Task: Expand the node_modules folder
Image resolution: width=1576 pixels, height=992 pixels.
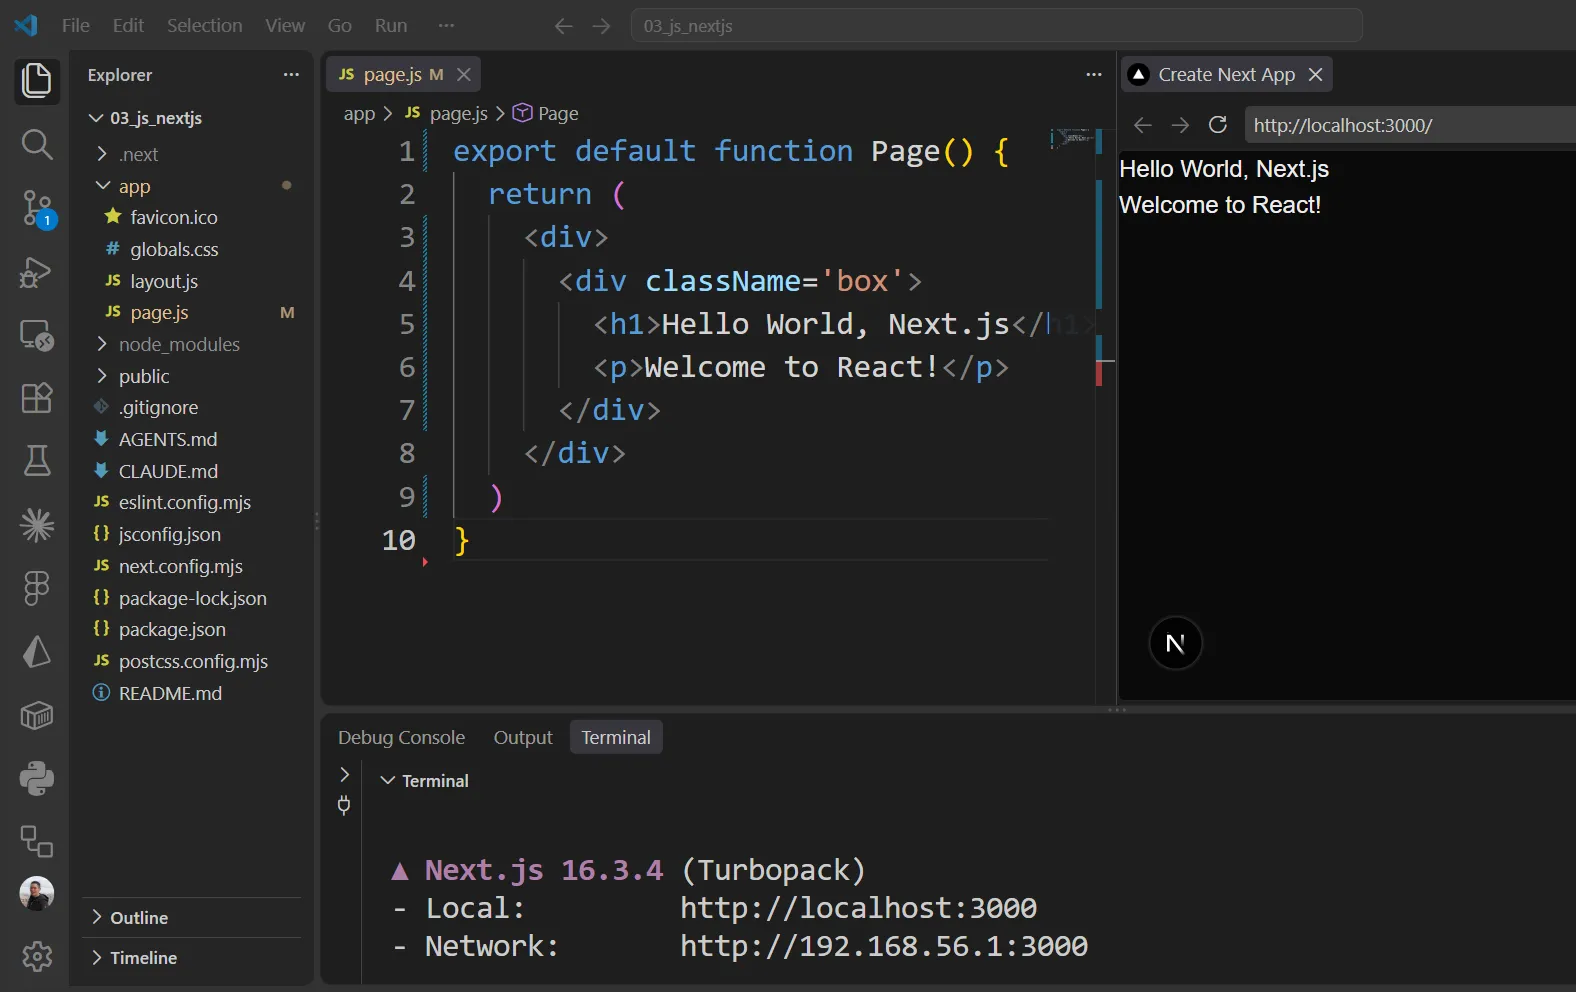Action: coord(102,344)
